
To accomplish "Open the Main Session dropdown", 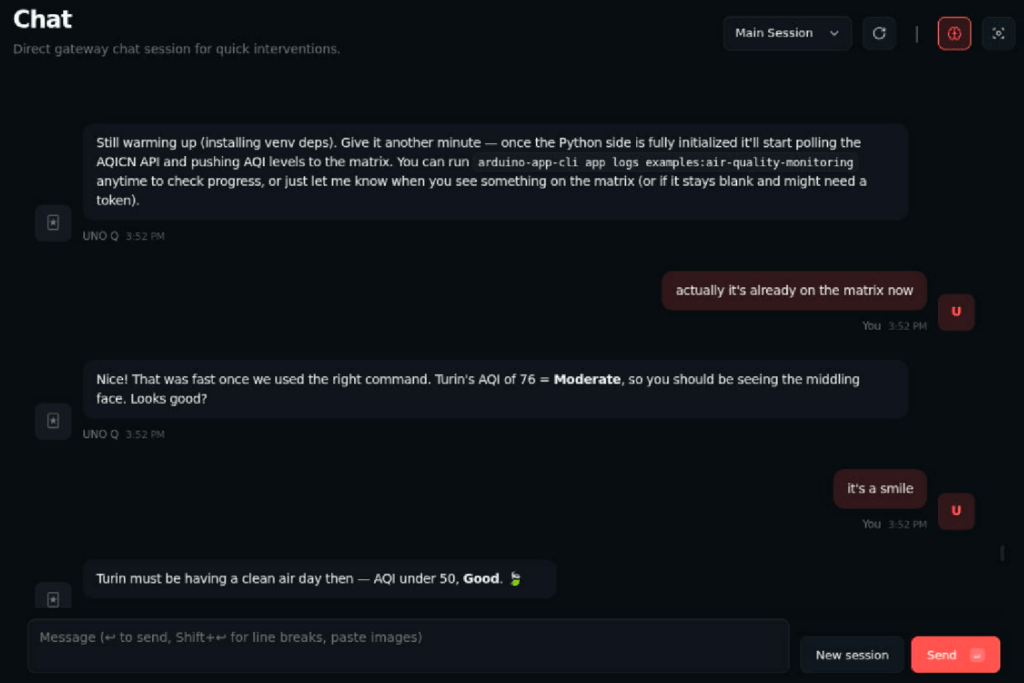I will [x=787, y=33].
